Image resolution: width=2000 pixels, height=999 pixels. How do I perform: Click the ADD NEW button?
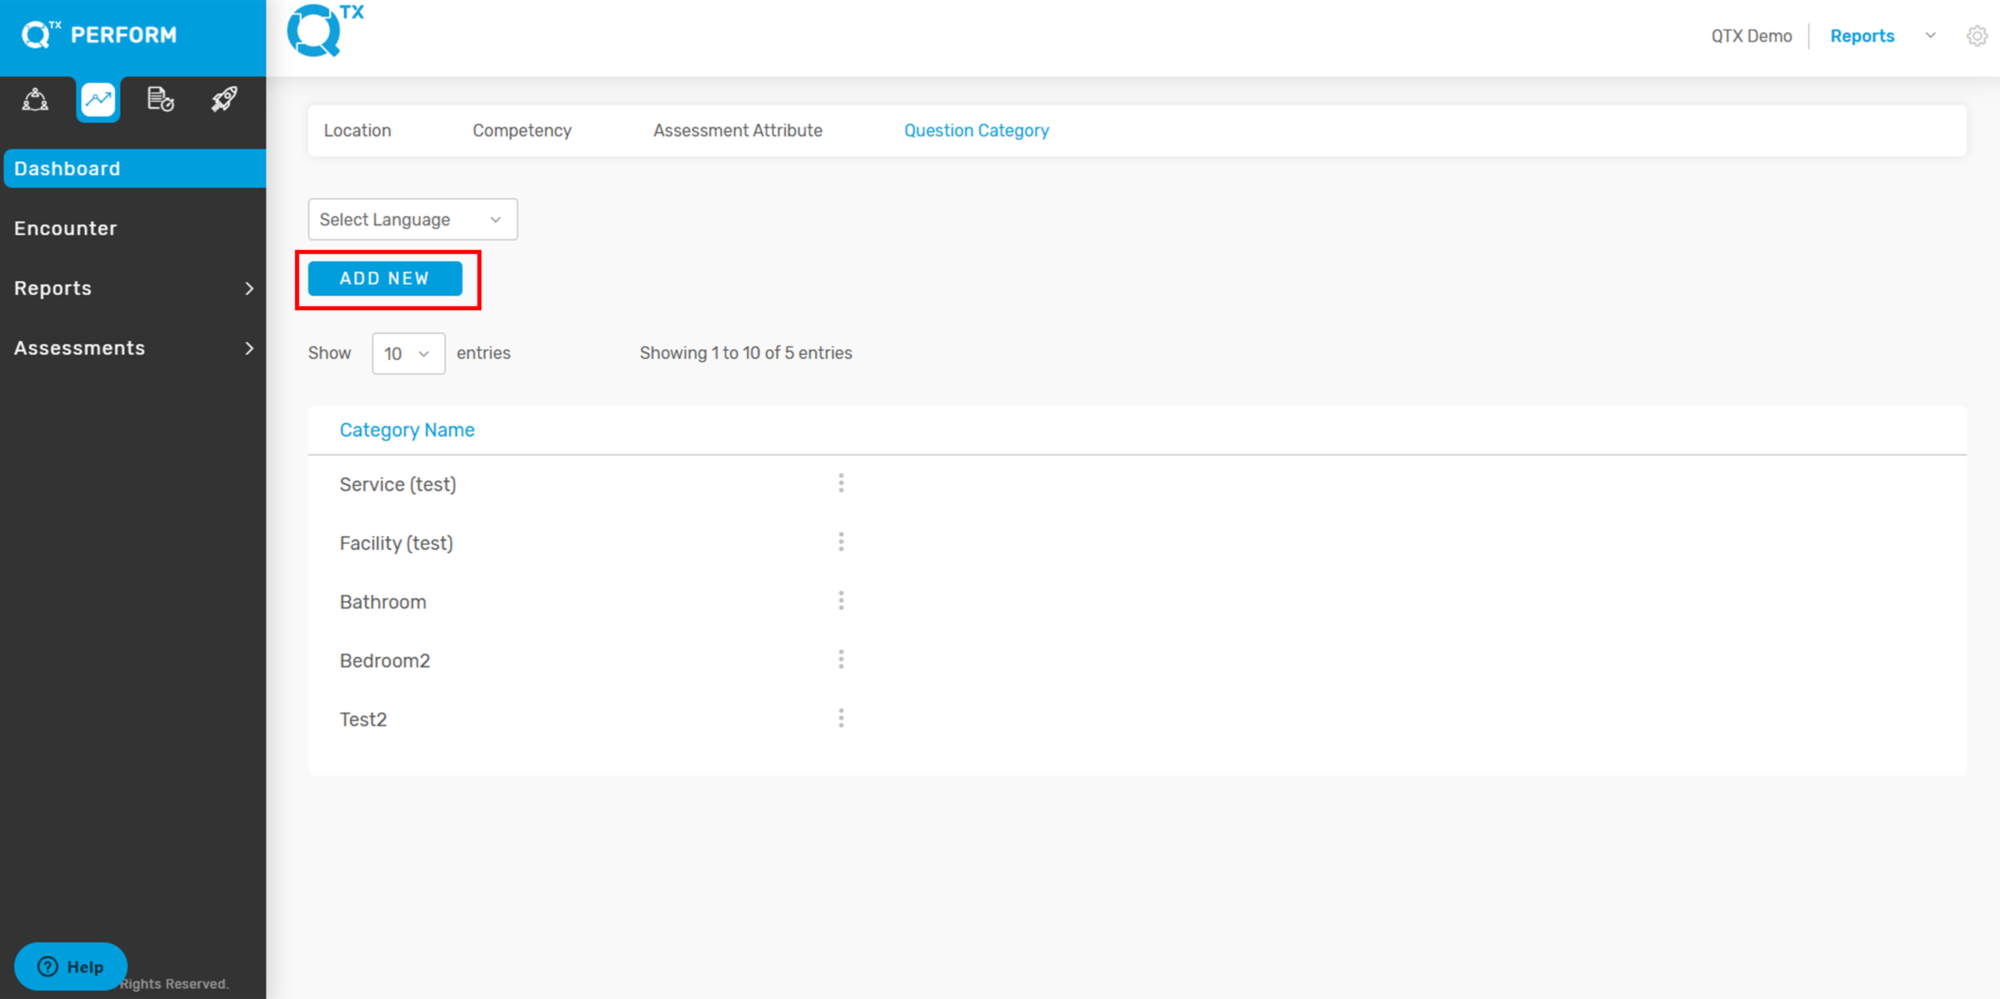(x=385, y=279)
